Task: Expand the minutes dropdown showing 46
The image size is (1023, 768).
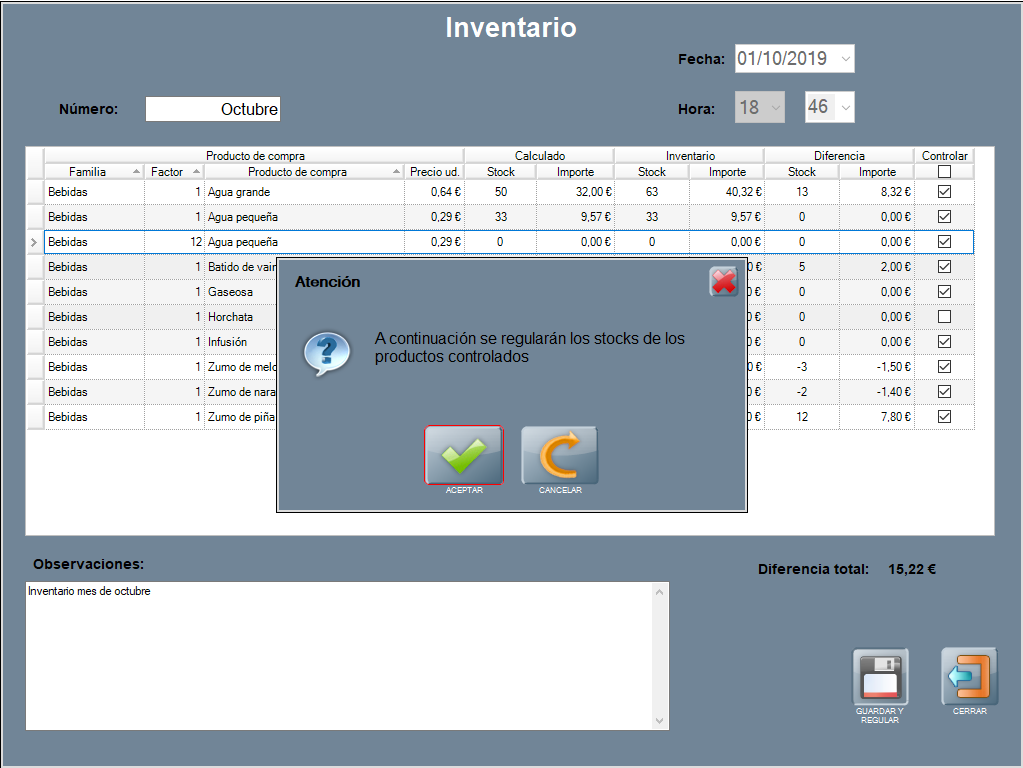Action: point(845,107)
